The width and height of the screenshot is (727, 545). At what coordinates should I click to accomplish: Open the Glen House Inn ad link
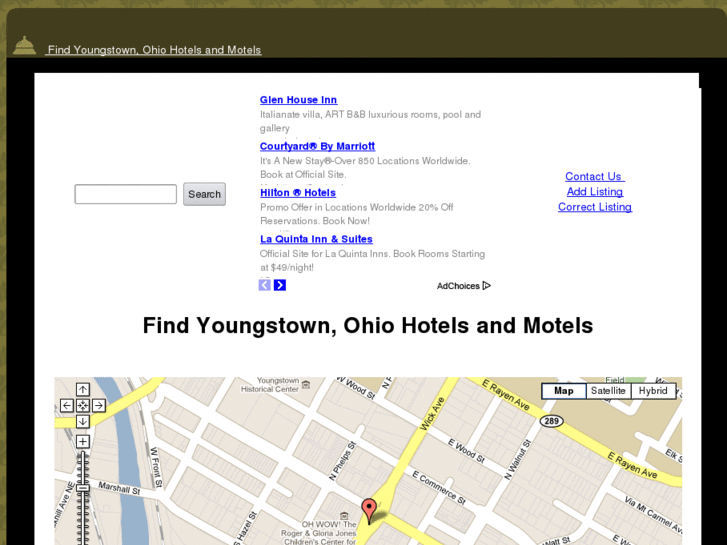pos(299,100)
